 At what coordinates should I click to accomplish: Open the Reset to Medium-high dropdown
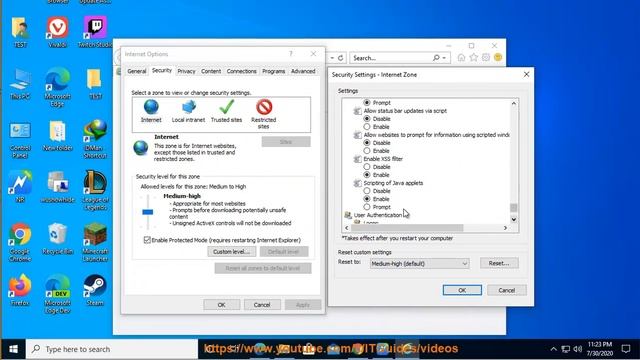(x=420, y=264)
